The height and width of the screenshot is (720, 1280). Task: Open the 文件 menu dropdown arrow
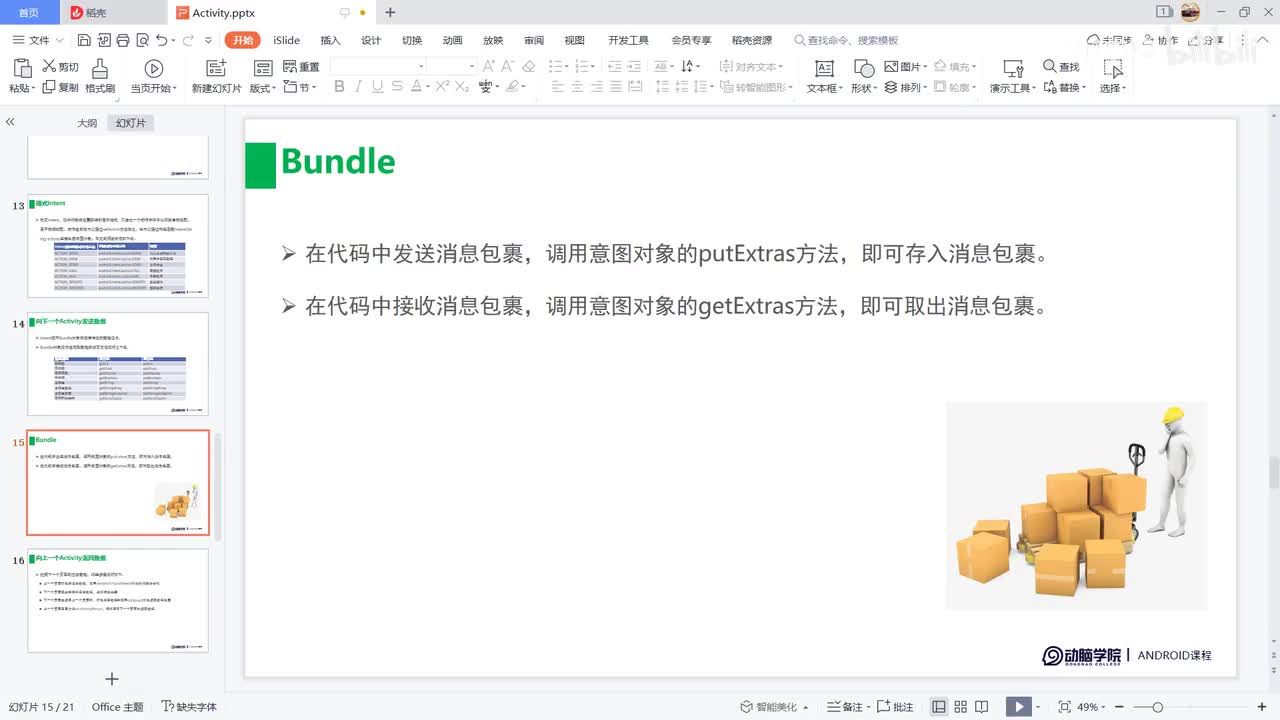[59, 40]
